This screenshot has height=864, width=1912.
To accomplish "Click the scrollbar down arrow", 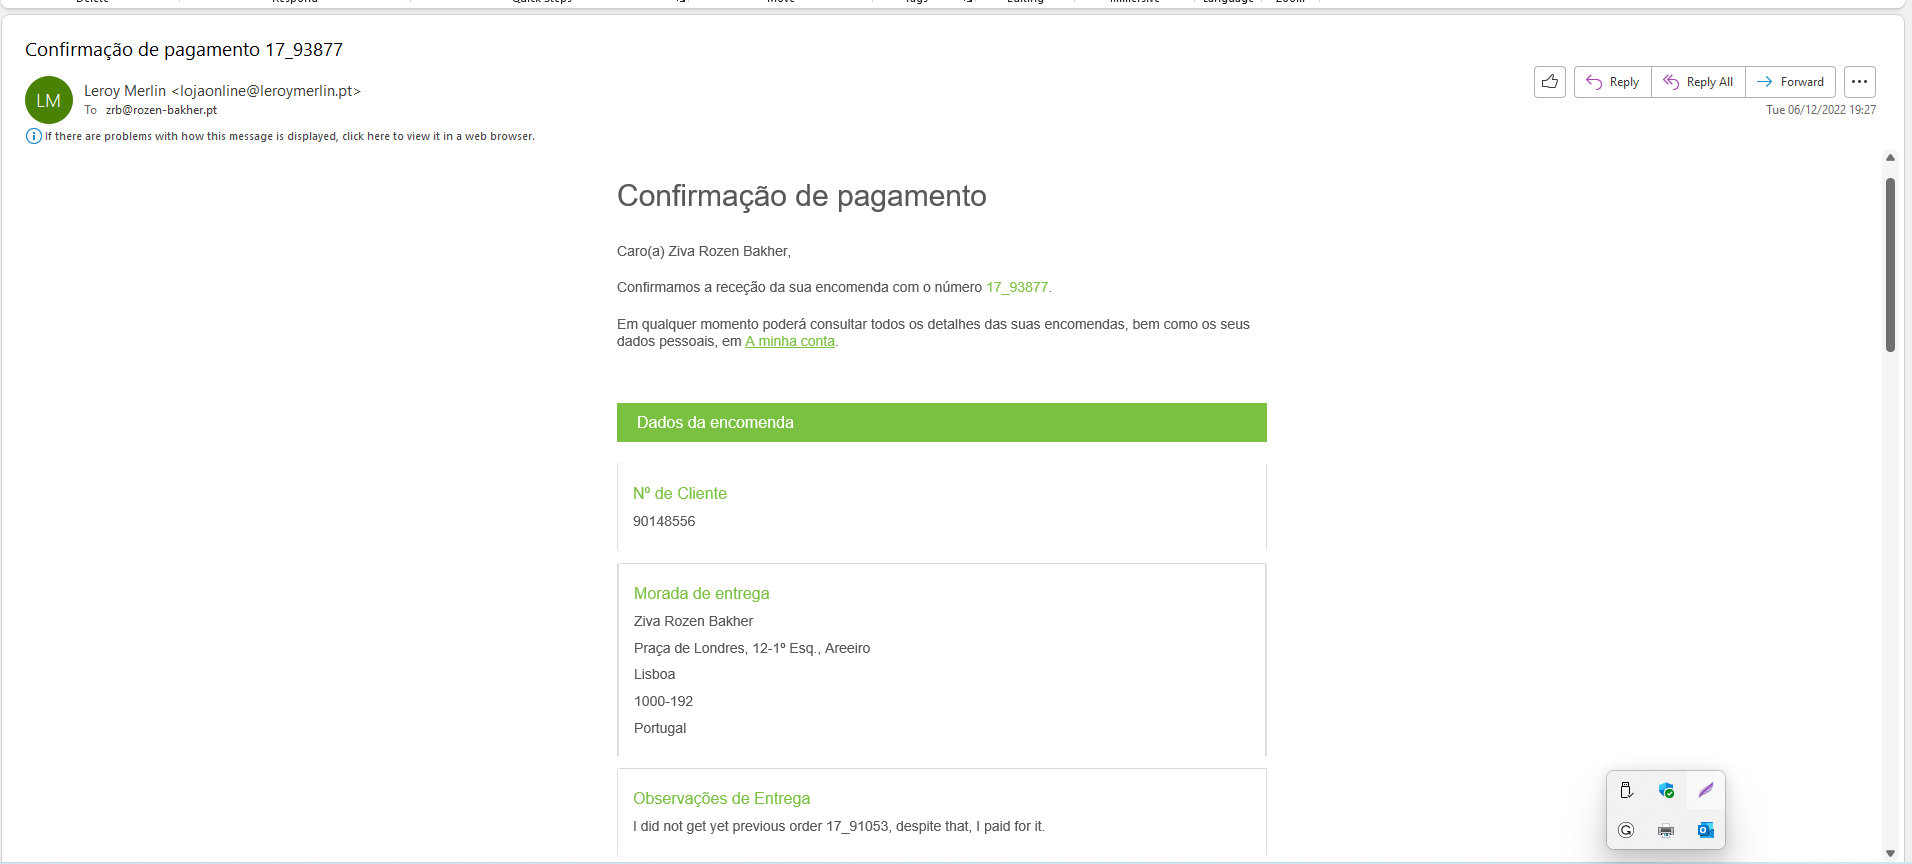I will coord(1890,853).
